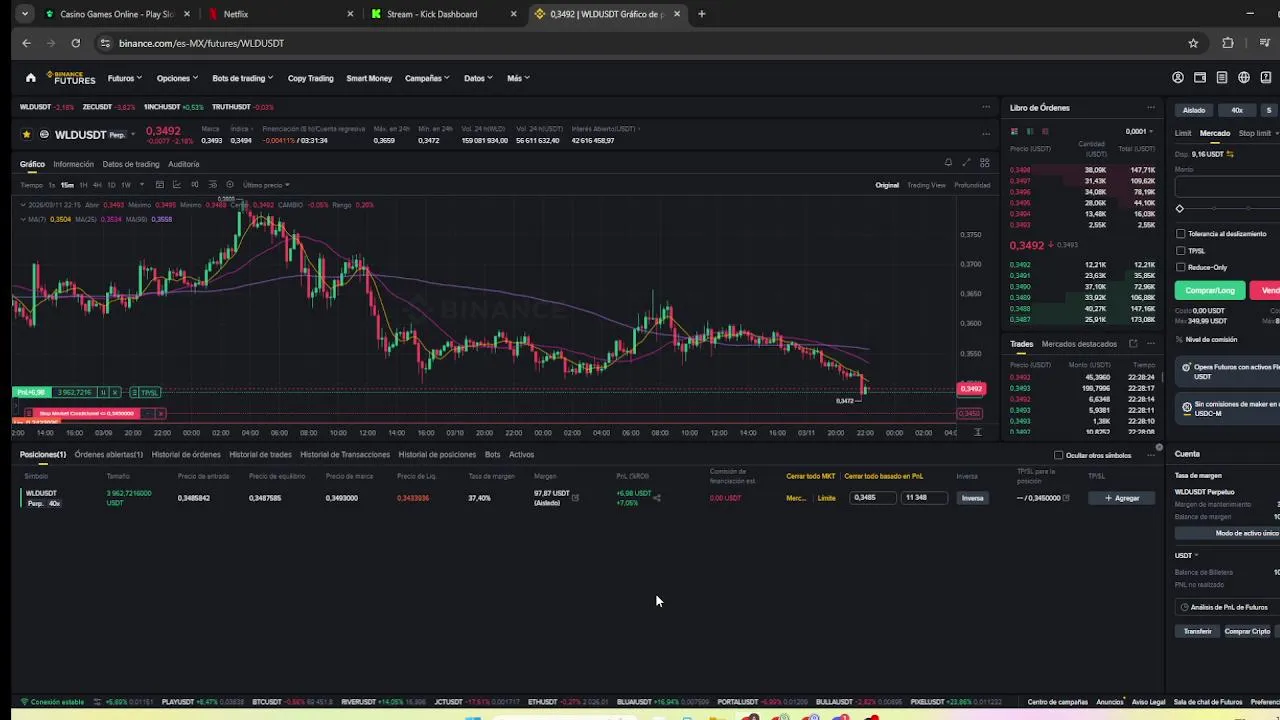Pop out the Trades panel
The width and height of the screenshot is (1280, 720).
1133,344
